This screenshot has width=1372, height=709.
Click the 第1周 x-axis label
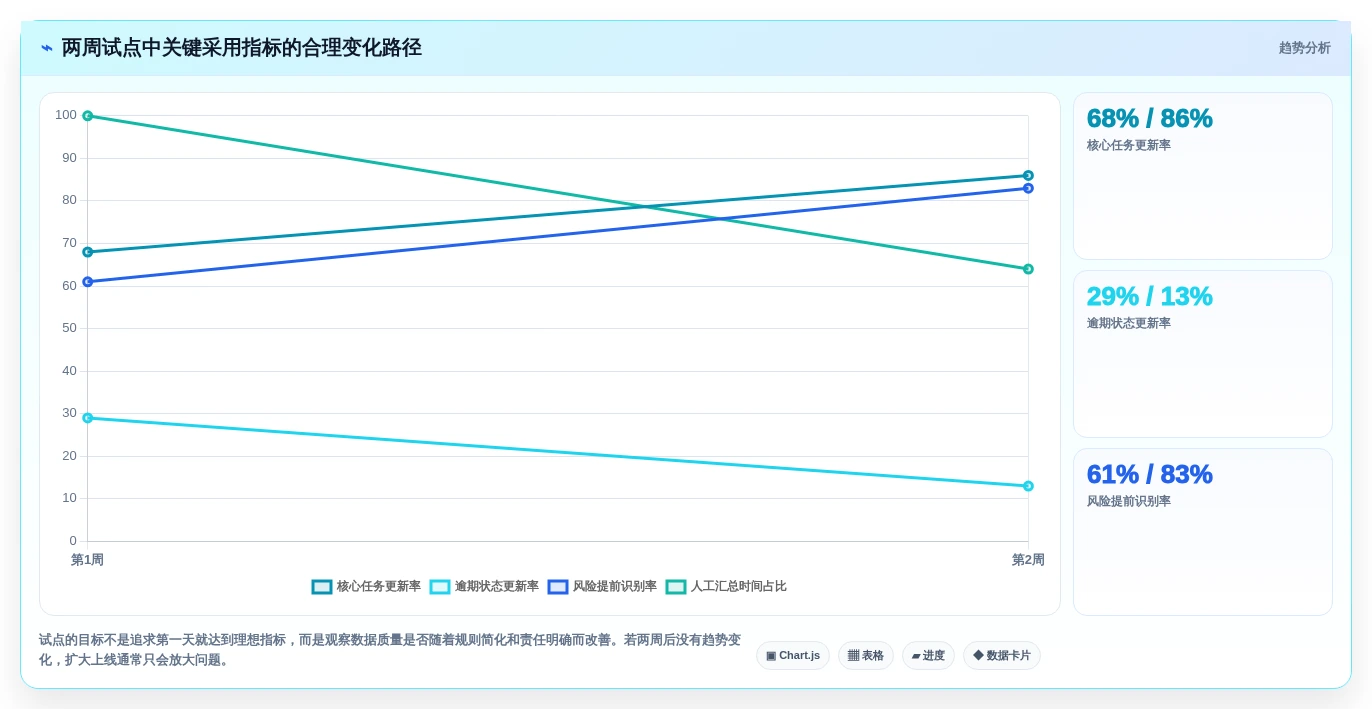(x=87, y=560)
